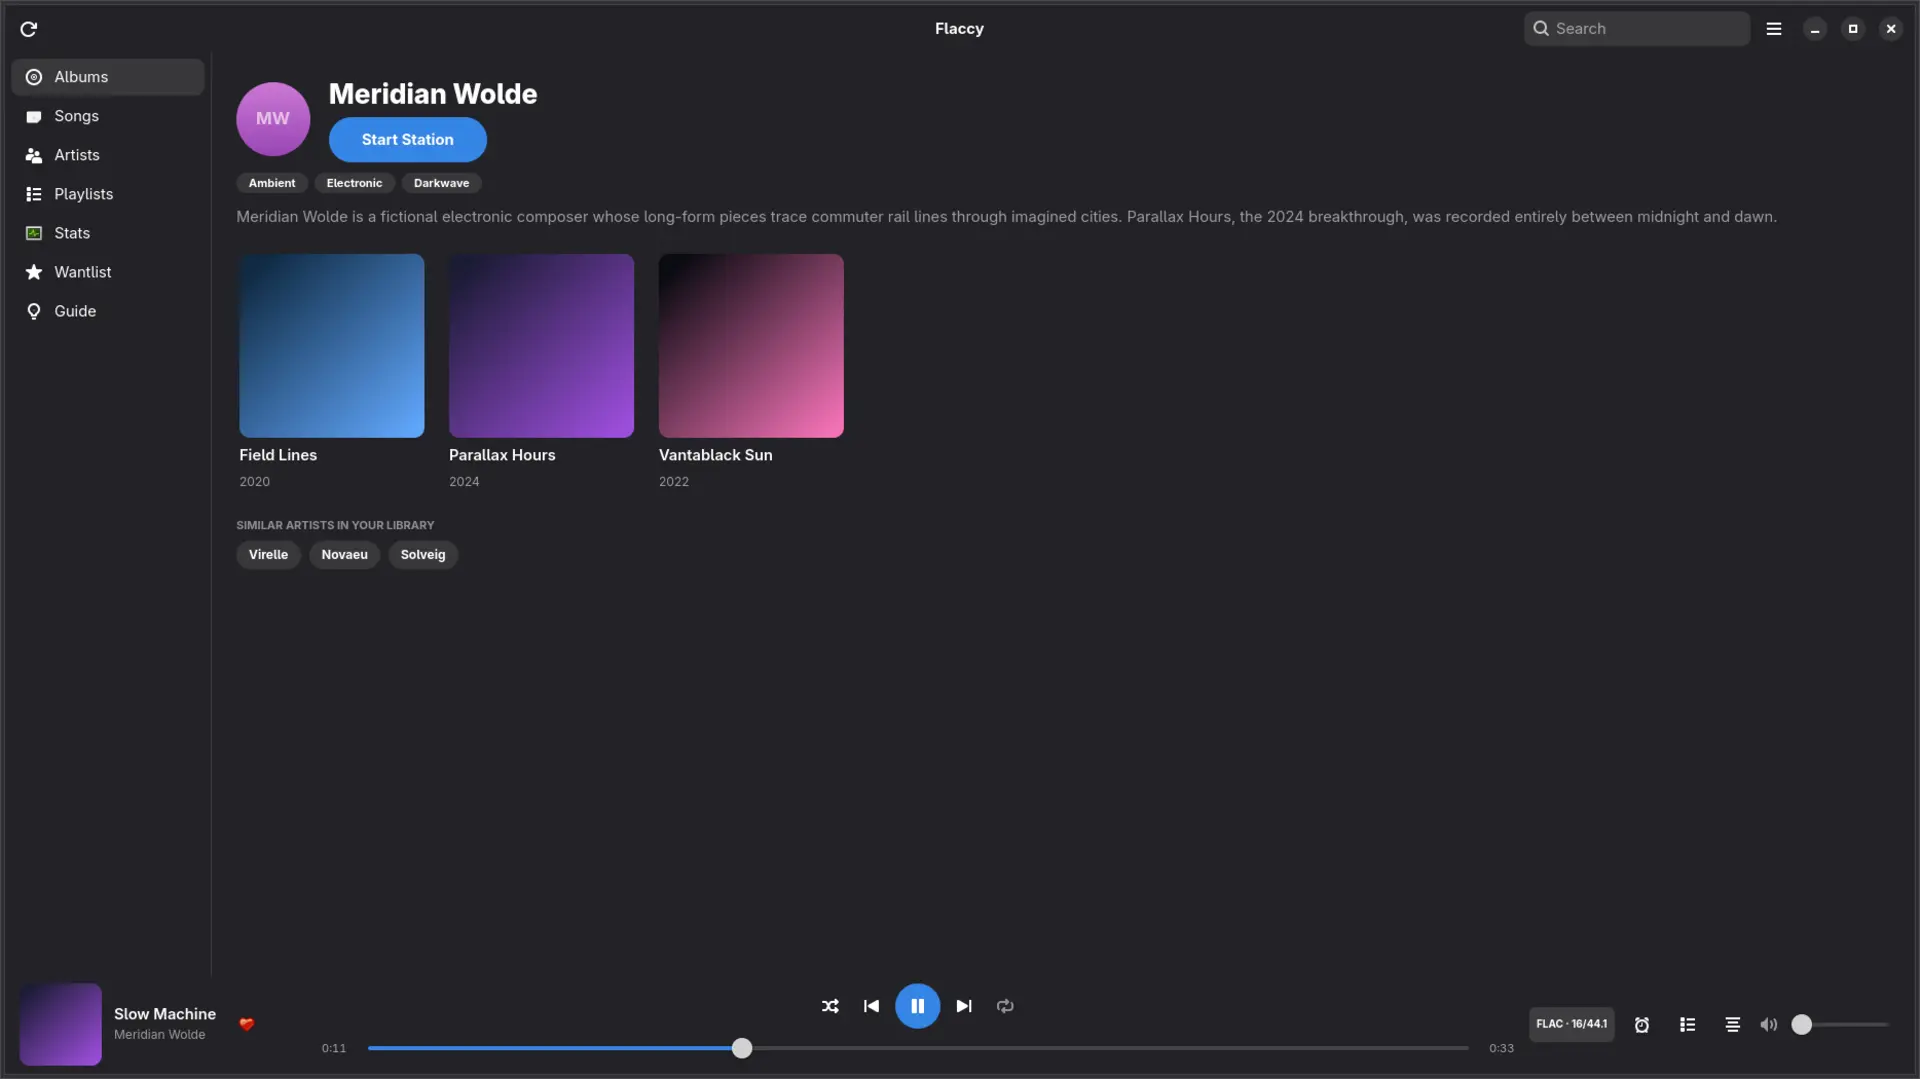Click the year 2022 under Vantablack Sun
The width and height of the screenshot is (1920, 1079).
point(674,482)
